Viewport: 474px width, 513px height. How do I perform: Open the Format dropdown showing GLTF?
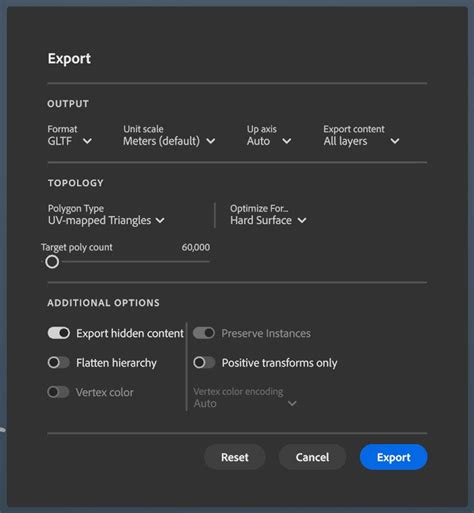click(69, 141)
